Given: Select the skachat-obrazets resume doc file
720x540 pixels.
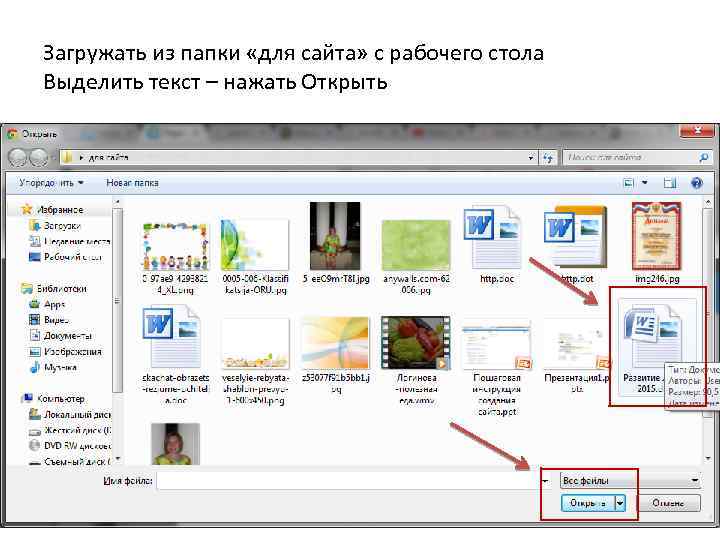Looking at the screenshot, I should coord(176,354).
